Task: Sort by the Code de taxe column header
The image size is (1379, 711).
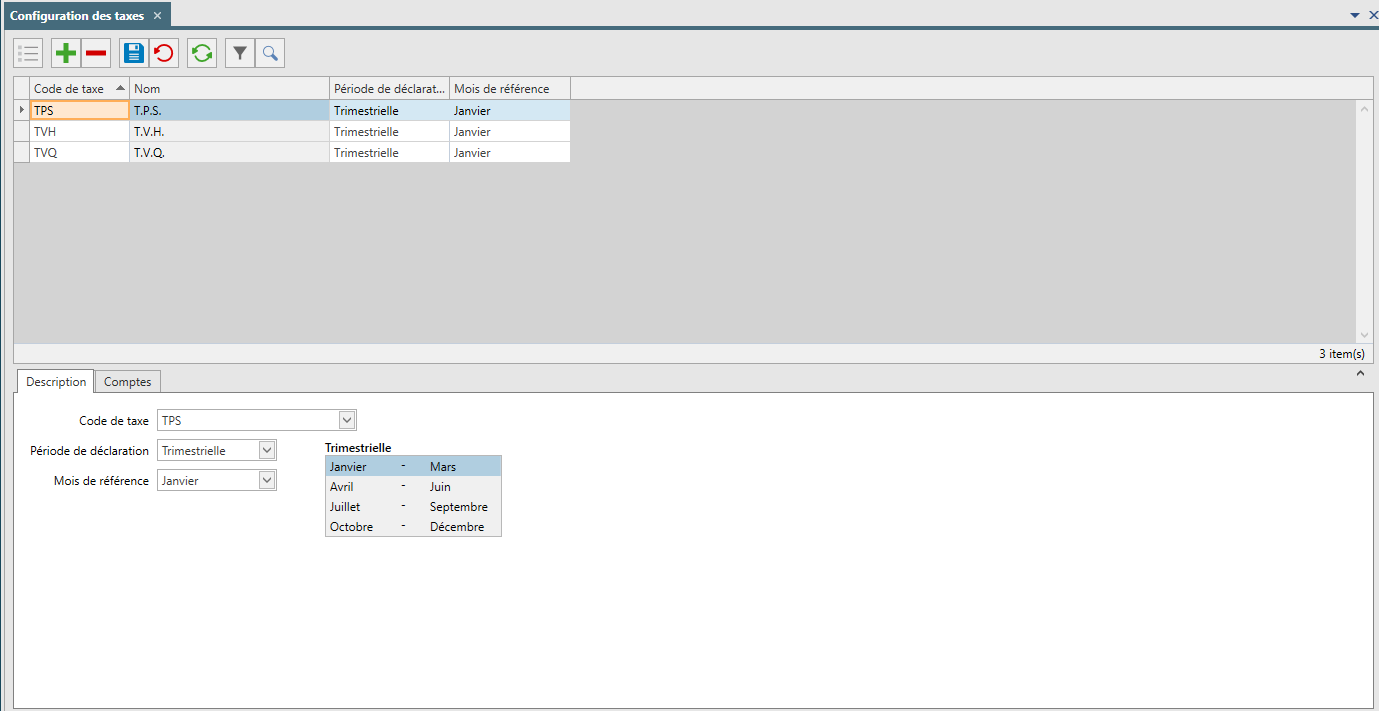Action: (x=80, y=89)
